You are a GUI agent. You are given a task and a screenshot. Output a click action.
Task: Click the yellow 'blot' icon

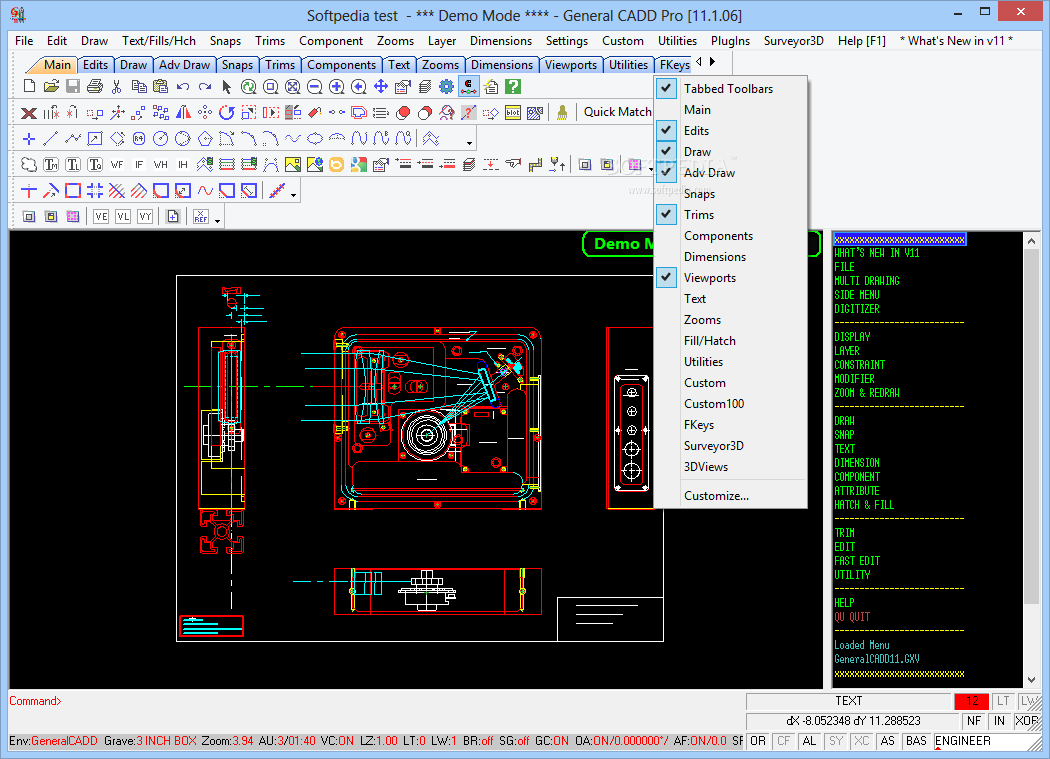point(513,113)
